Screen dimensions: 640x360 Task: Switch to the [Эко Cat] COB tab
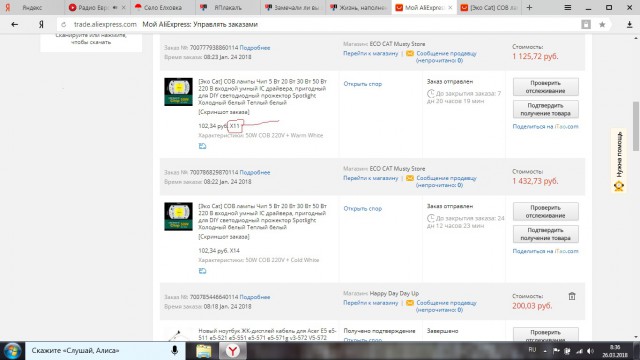point(489,7)
